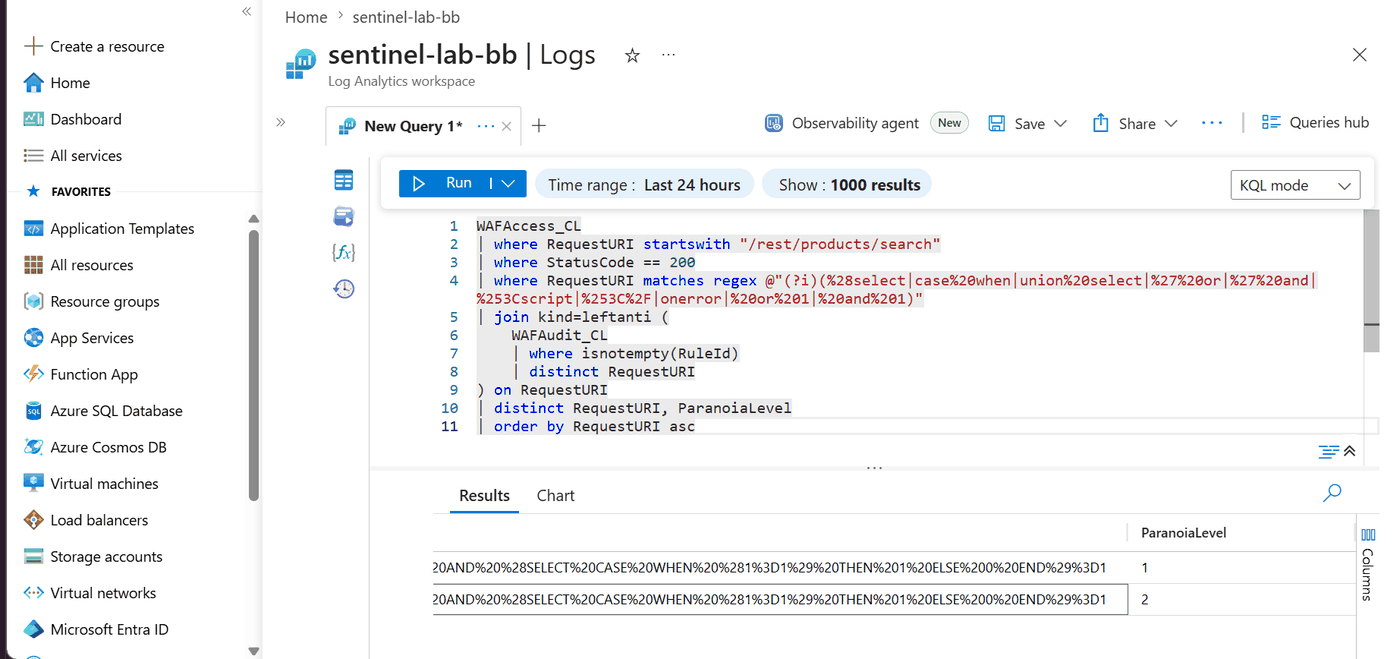Open Application Templates
This screenshot has height=659, width=1400.
122,228
